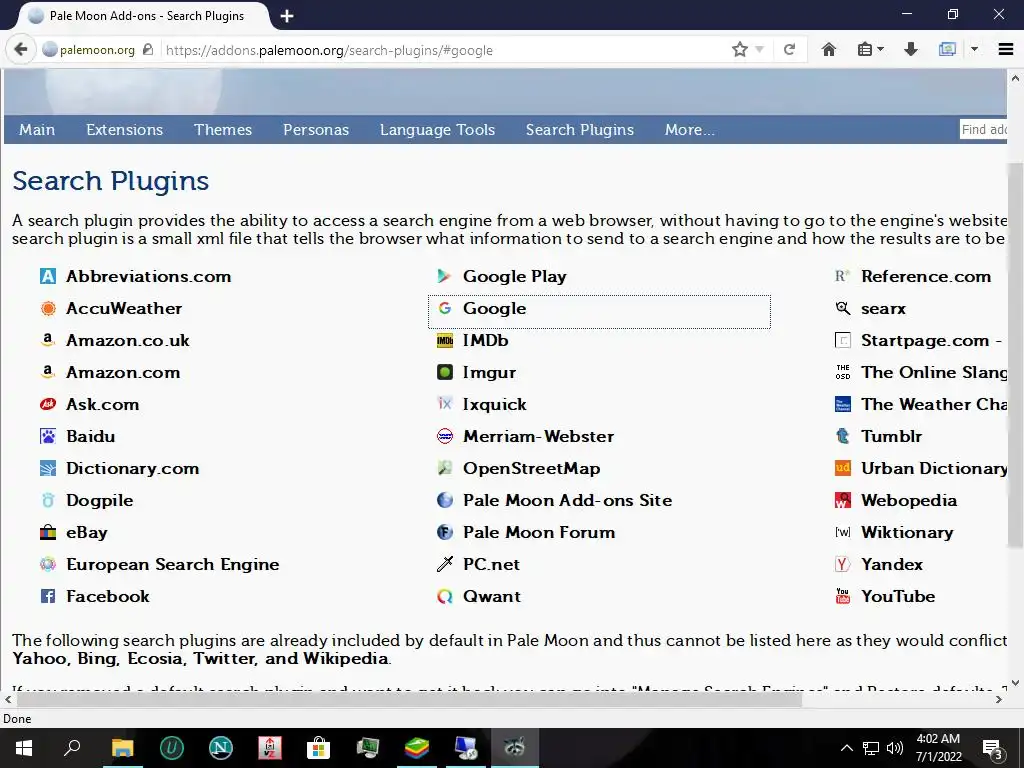Open the Windows Start button
Viewport: 1024px width, 768px height.
(24, 748)
